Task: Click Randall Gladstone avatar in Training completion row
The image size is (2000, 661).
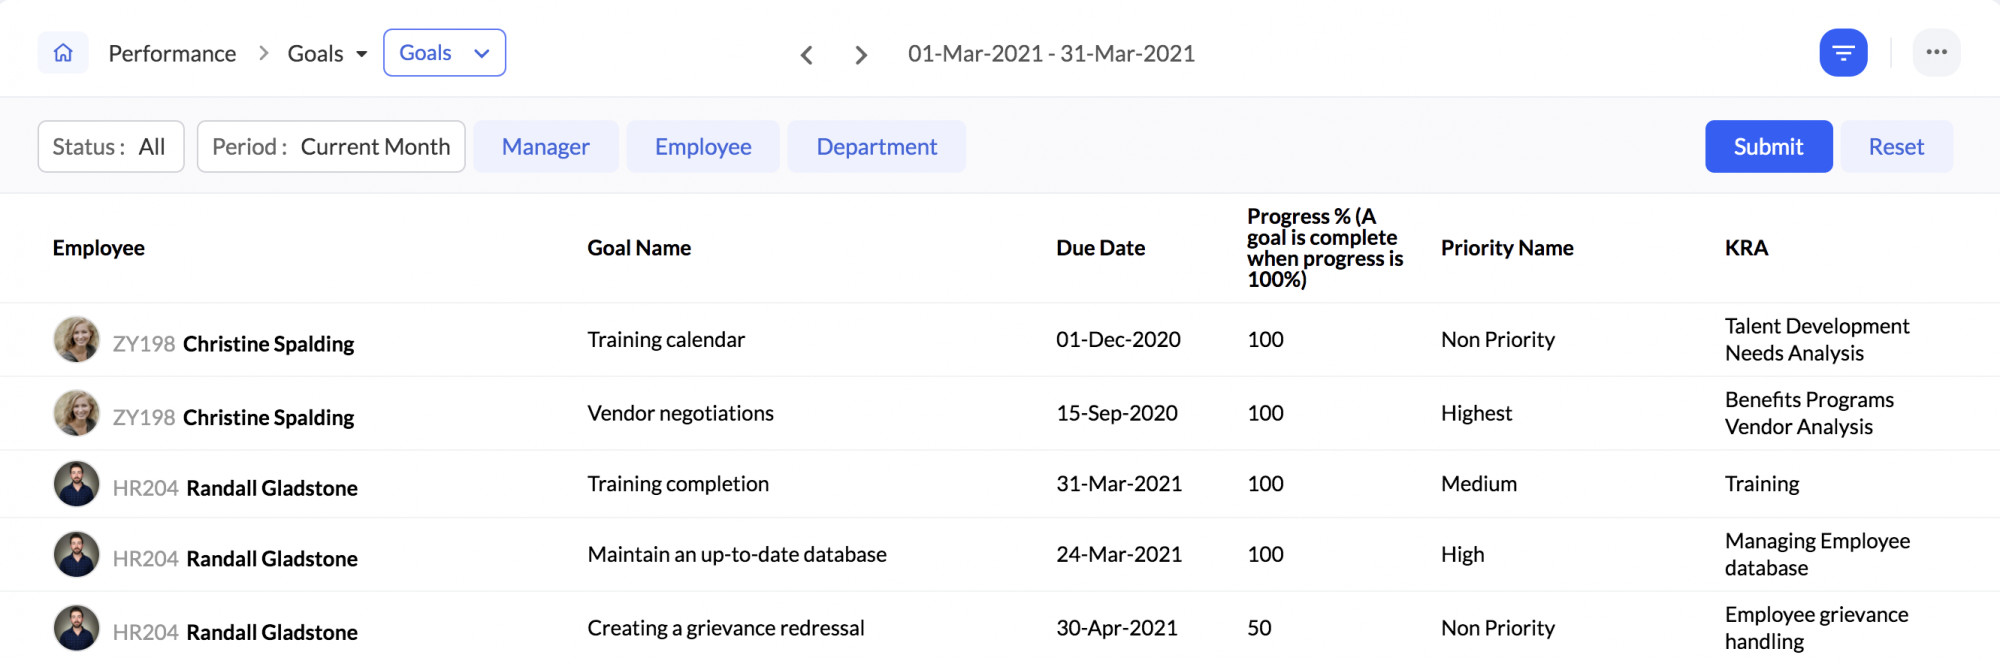Action: pos(76,484)
